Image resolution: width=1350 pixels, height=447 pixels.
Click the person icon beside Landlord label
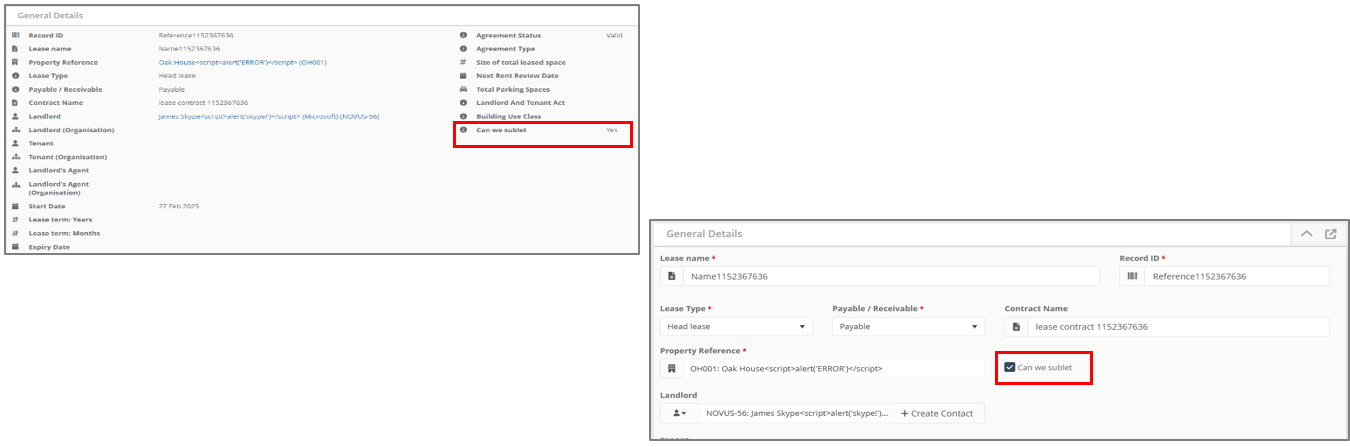[15, 116]
